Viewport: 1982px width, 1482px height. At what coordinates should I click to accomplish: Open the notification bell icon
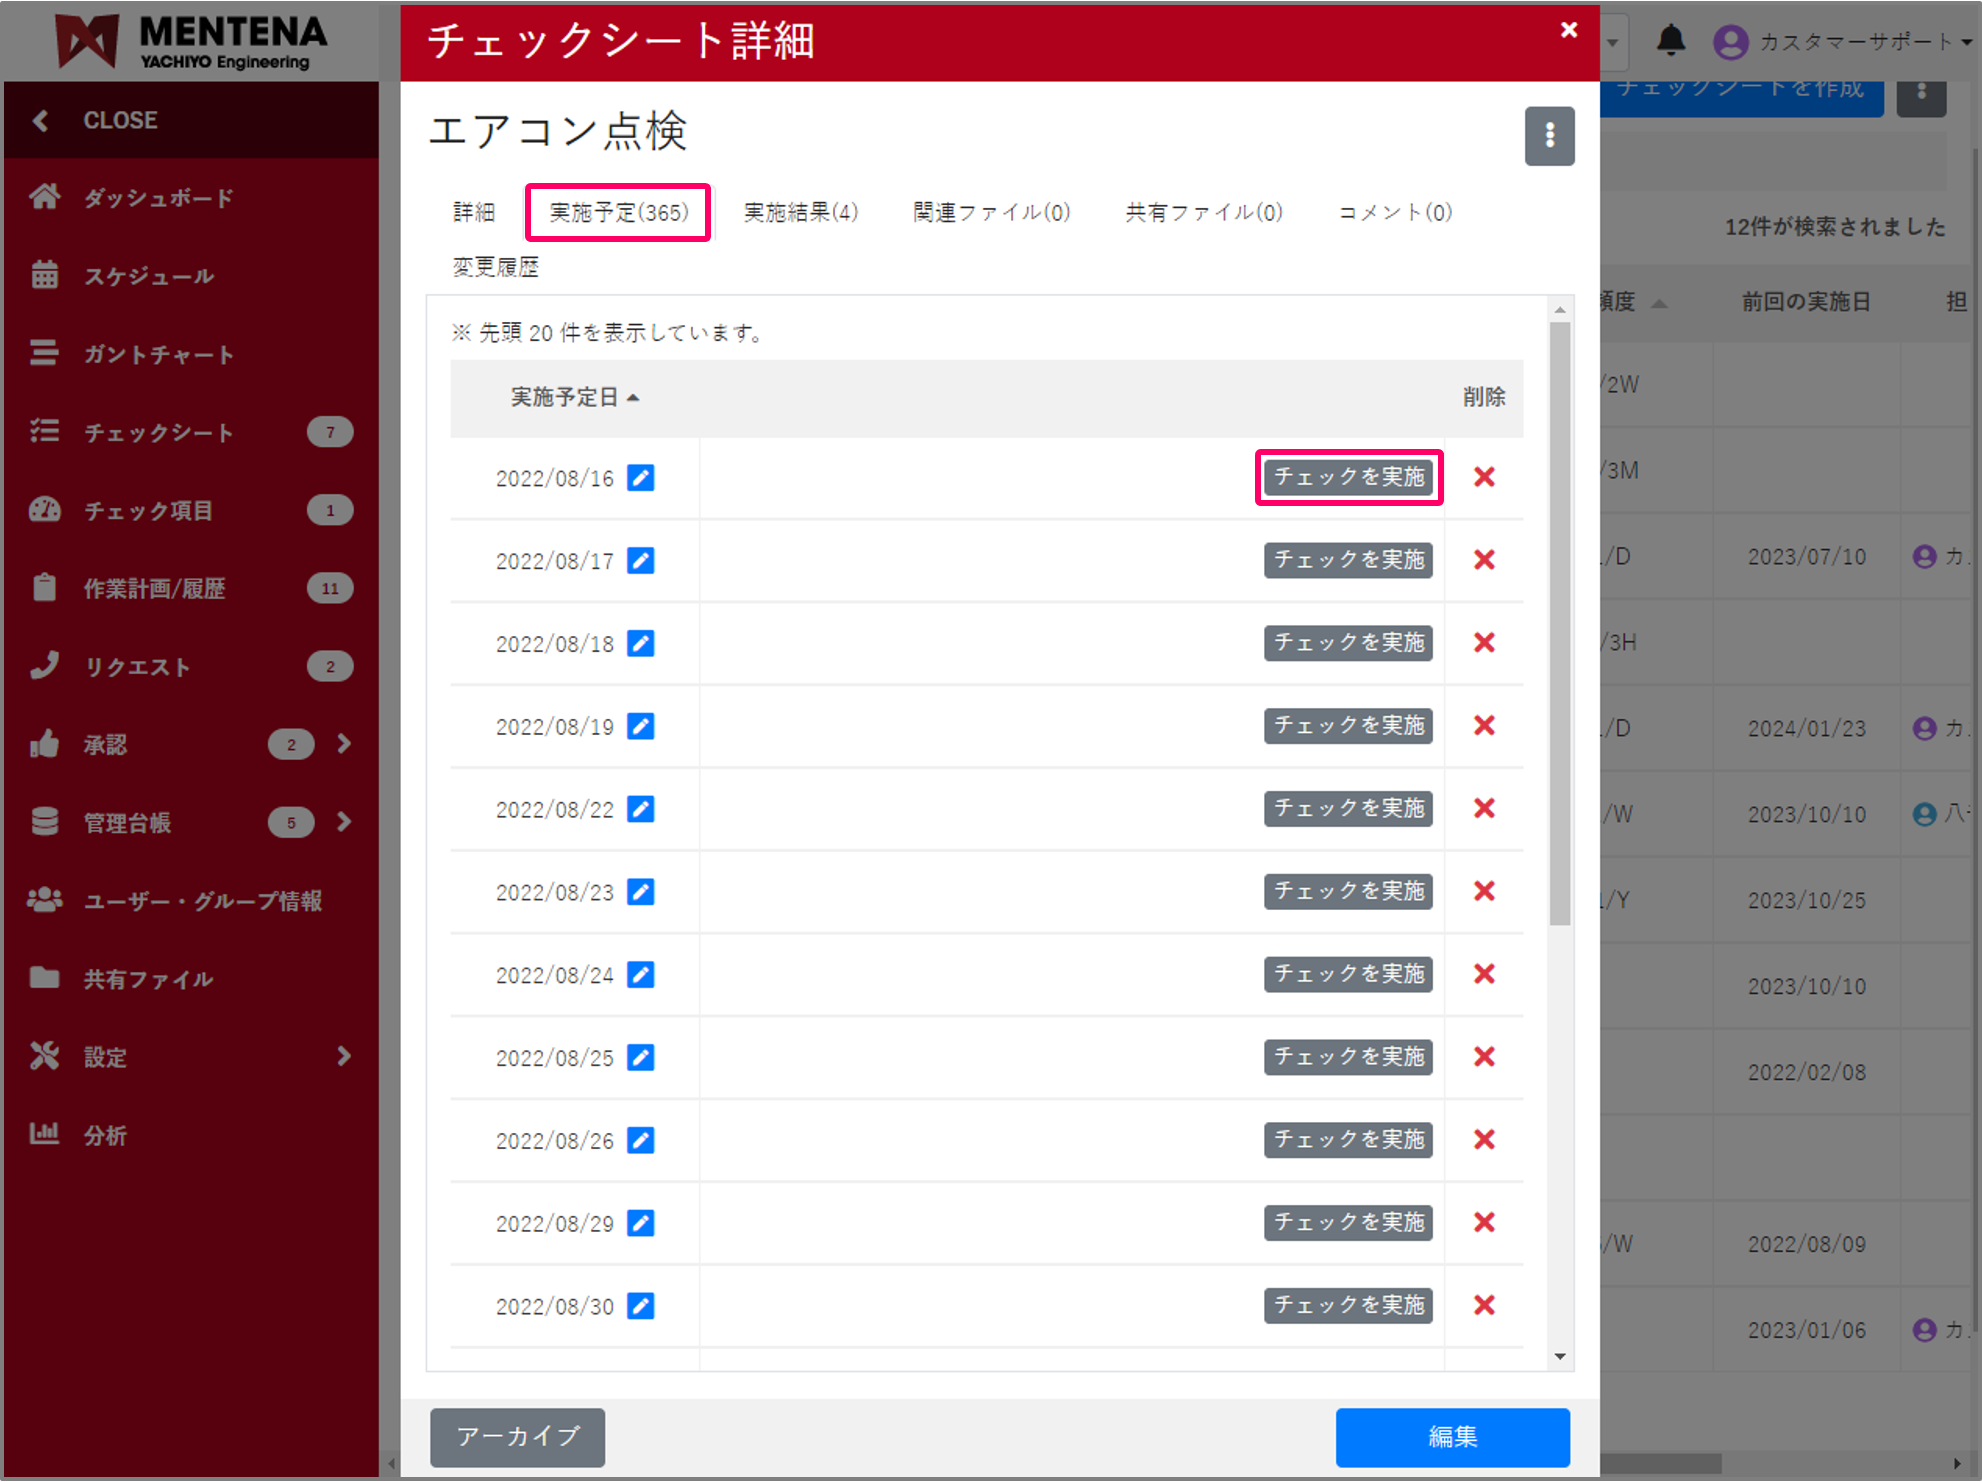point(1671,41)
